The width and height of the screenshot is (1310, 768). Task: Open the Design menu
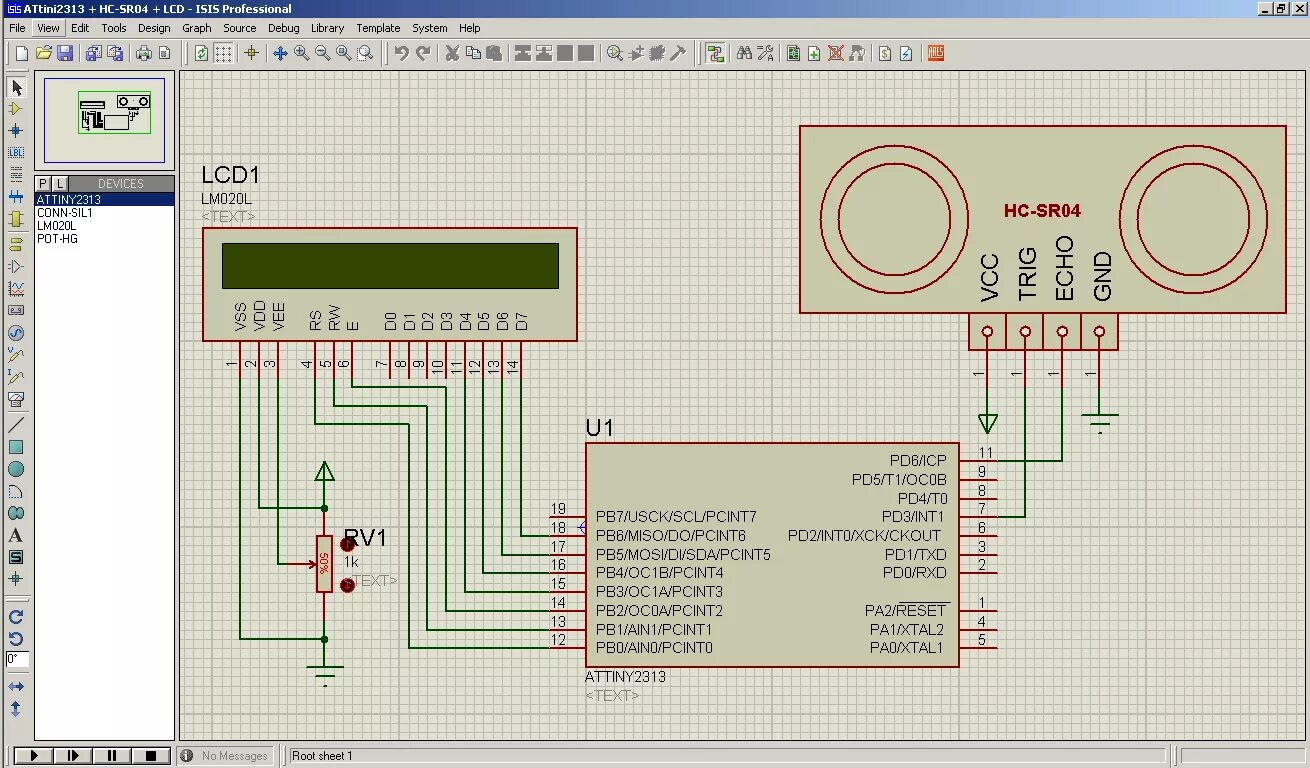point(154,28)
